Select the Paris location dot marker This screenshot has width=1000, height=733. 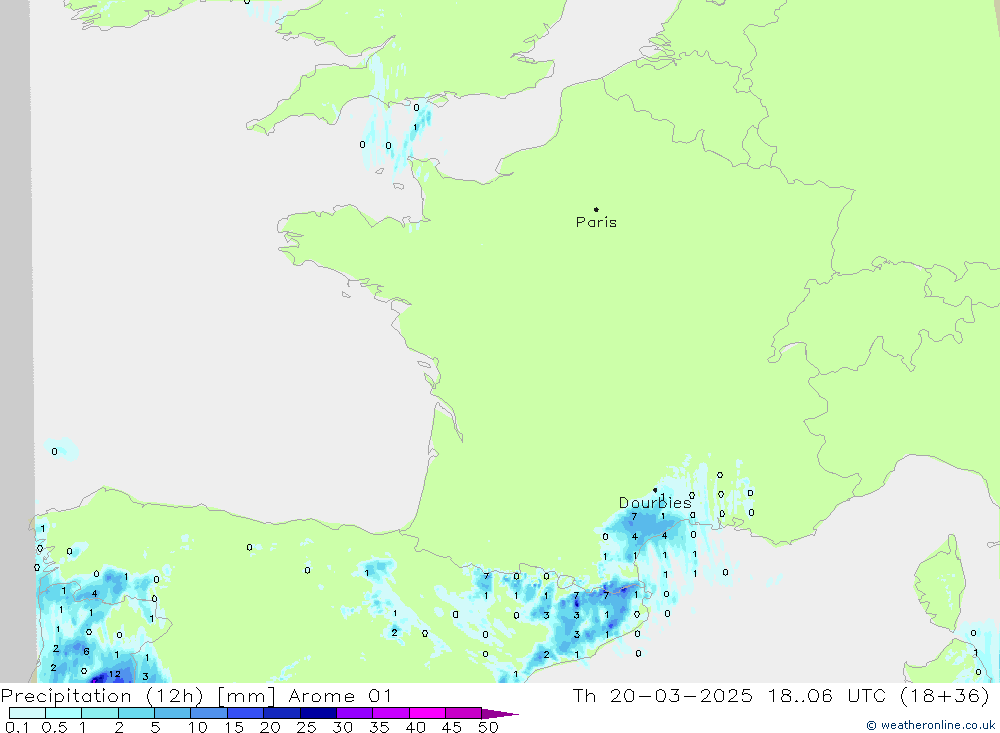click(596, 209)
